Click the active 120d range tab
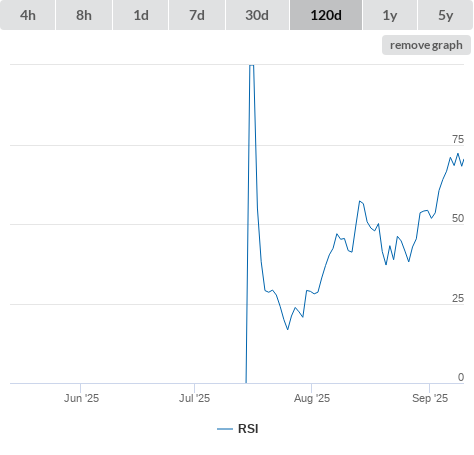The image size is (474, 455). 326,15
